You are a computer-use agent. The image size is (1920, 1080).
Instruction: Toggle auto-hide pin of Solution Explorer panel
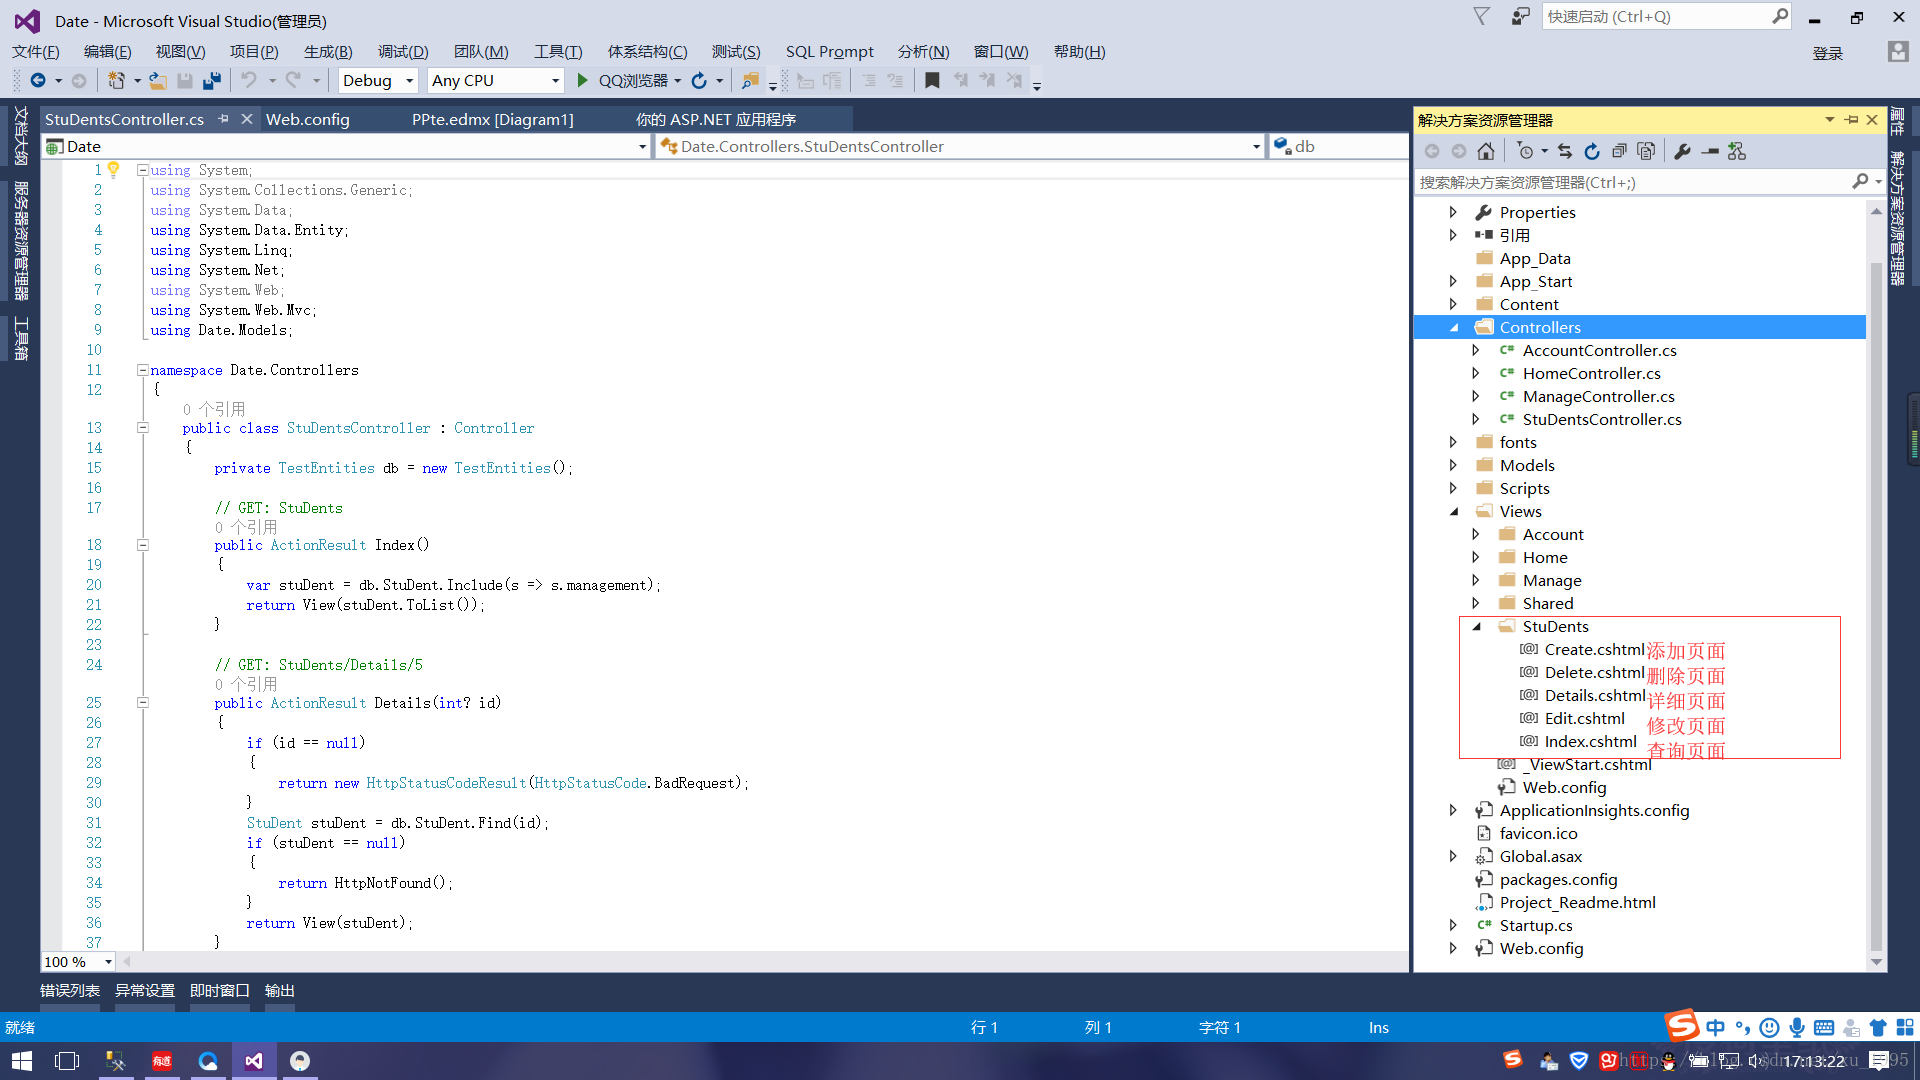(1851, 120)
